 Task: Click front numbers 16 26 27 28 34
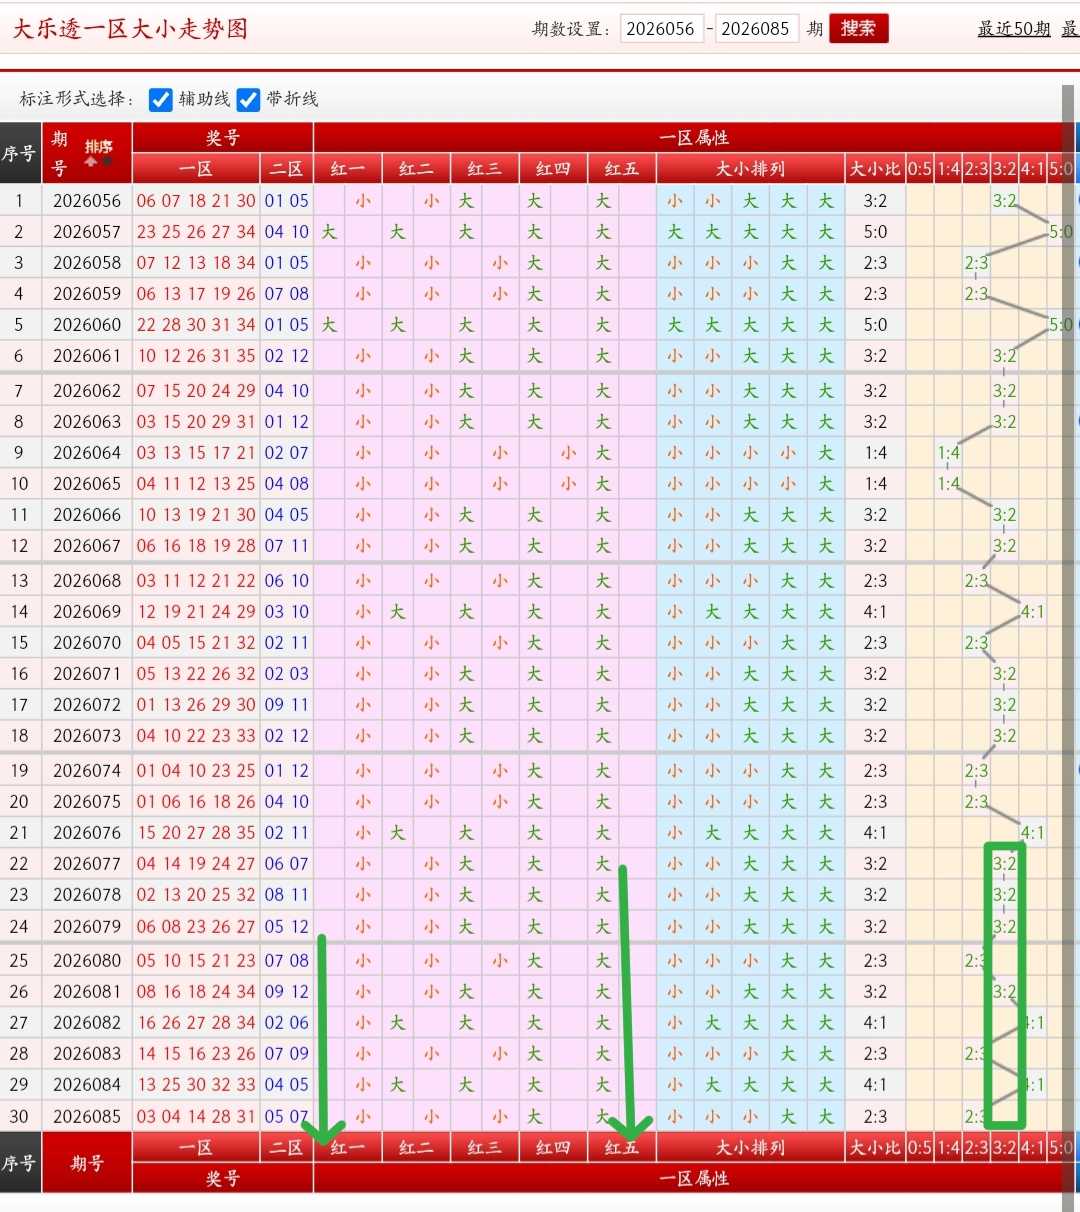point(196,1023)
